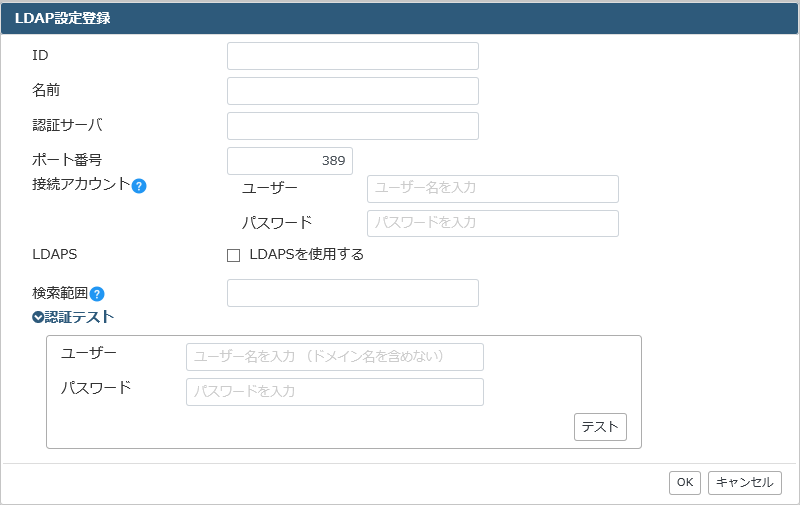The width and height of the screenshot is (800, 505).
Task: Confirm with the OK button
Action: [685, 483]
